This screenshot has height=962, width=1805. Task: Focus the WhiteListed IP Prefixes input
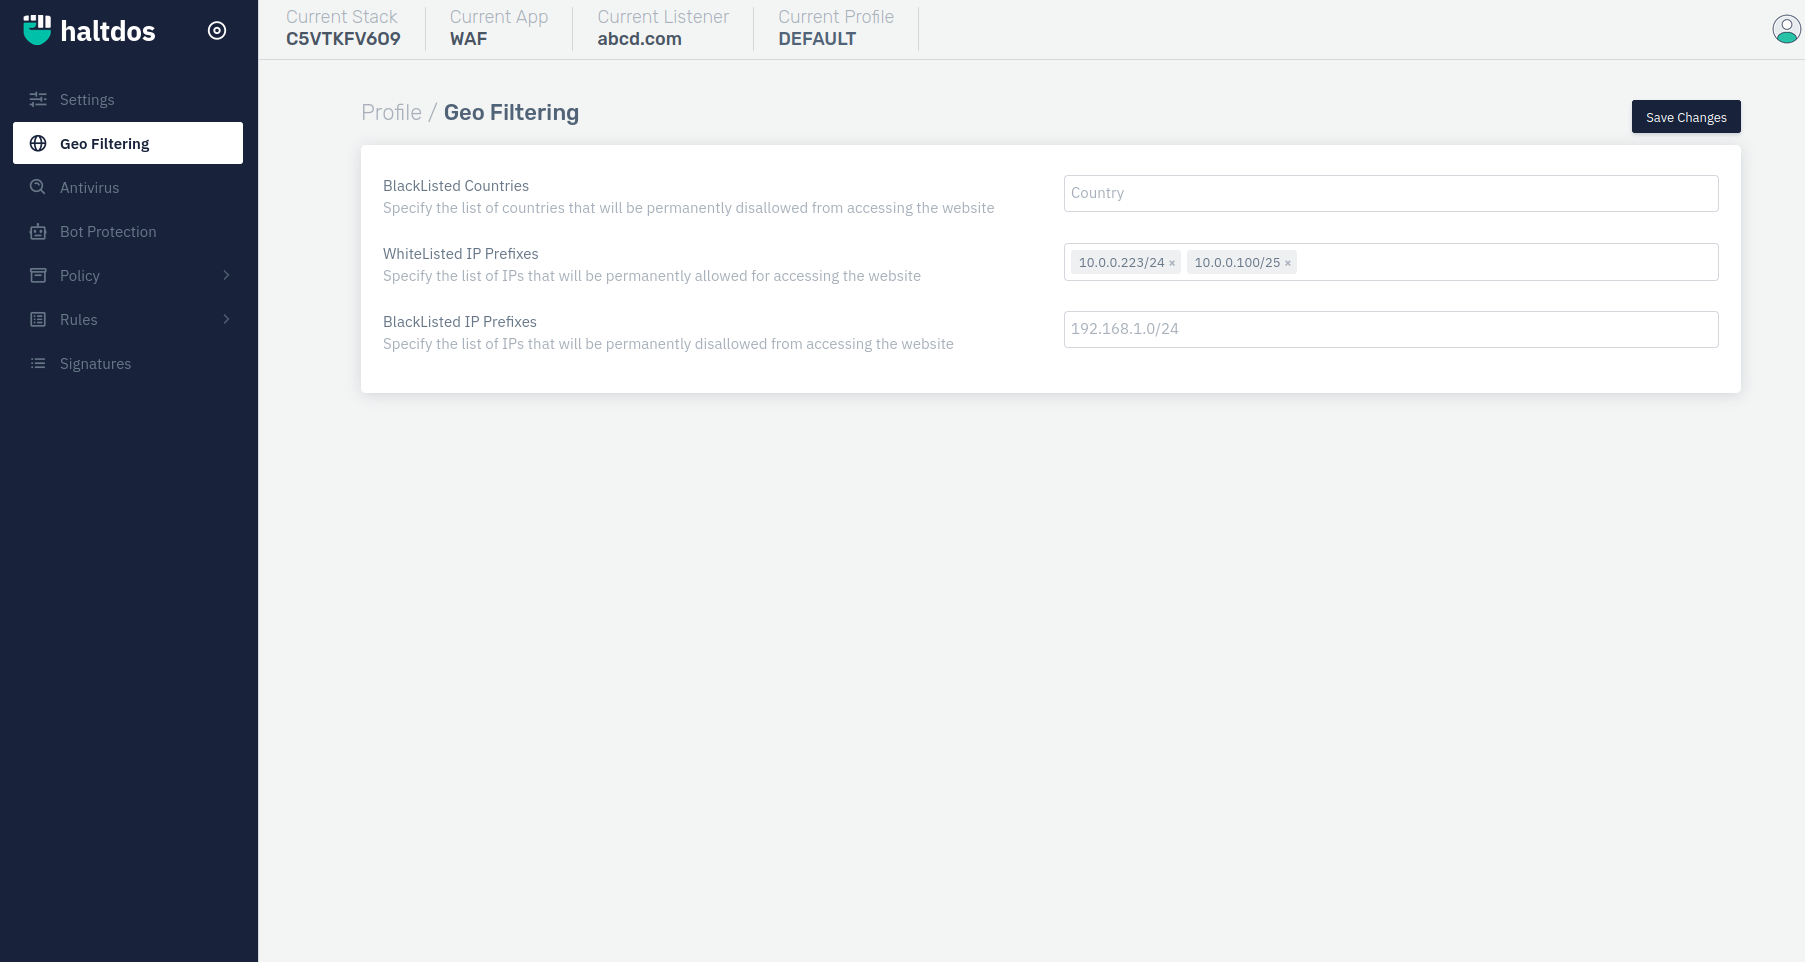point(1391,262)
